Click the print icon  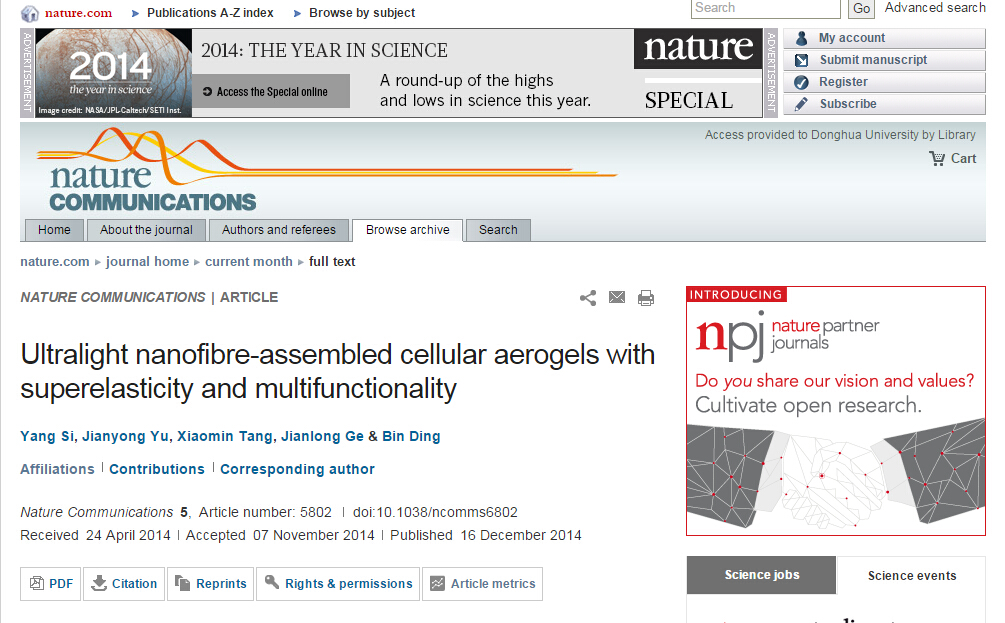[x=645, y=298]
